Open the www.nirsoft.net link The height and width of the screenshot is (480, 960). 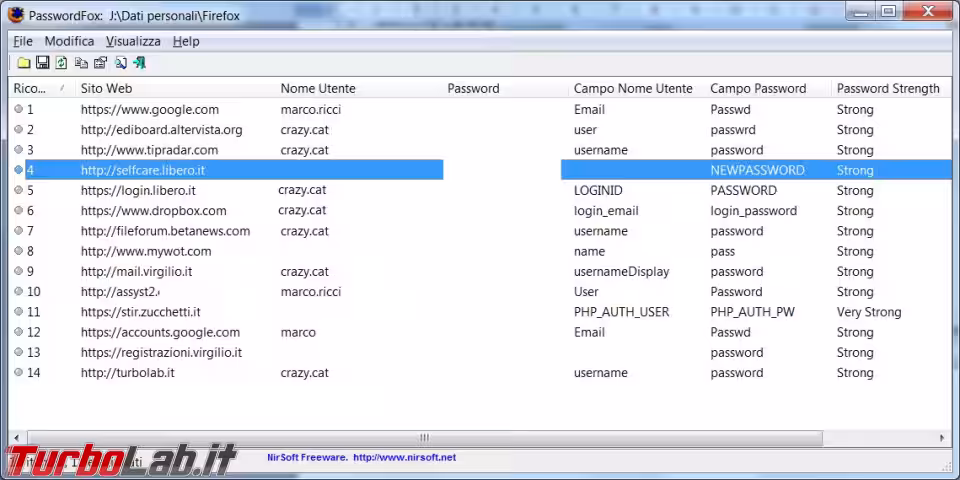404,458
